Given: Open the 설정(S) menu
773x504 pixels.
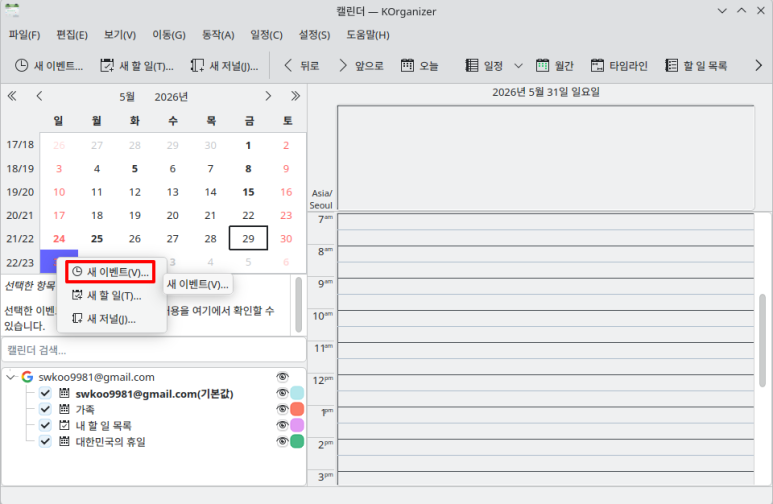Looking at the screenshot, I should 314,35.
